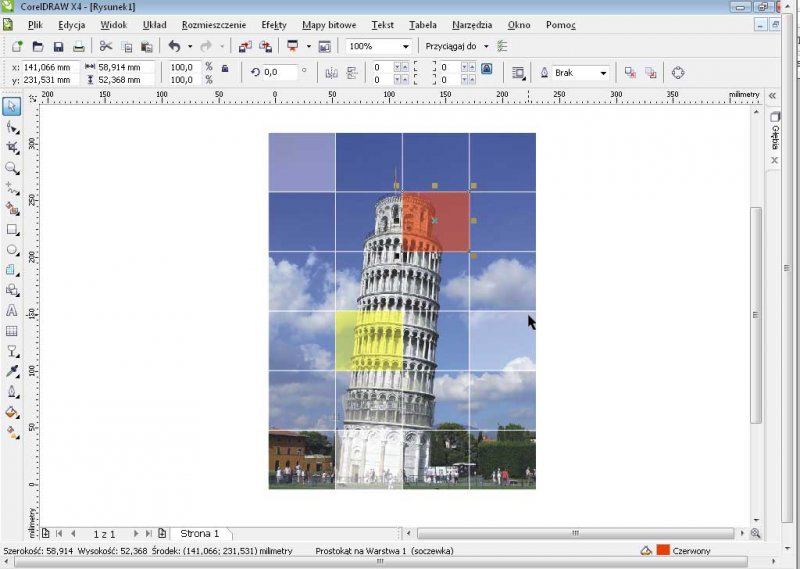Viewport: 800px width, 569px height.
Task: Click the rotation angle input field
Action: click(279, 72)
